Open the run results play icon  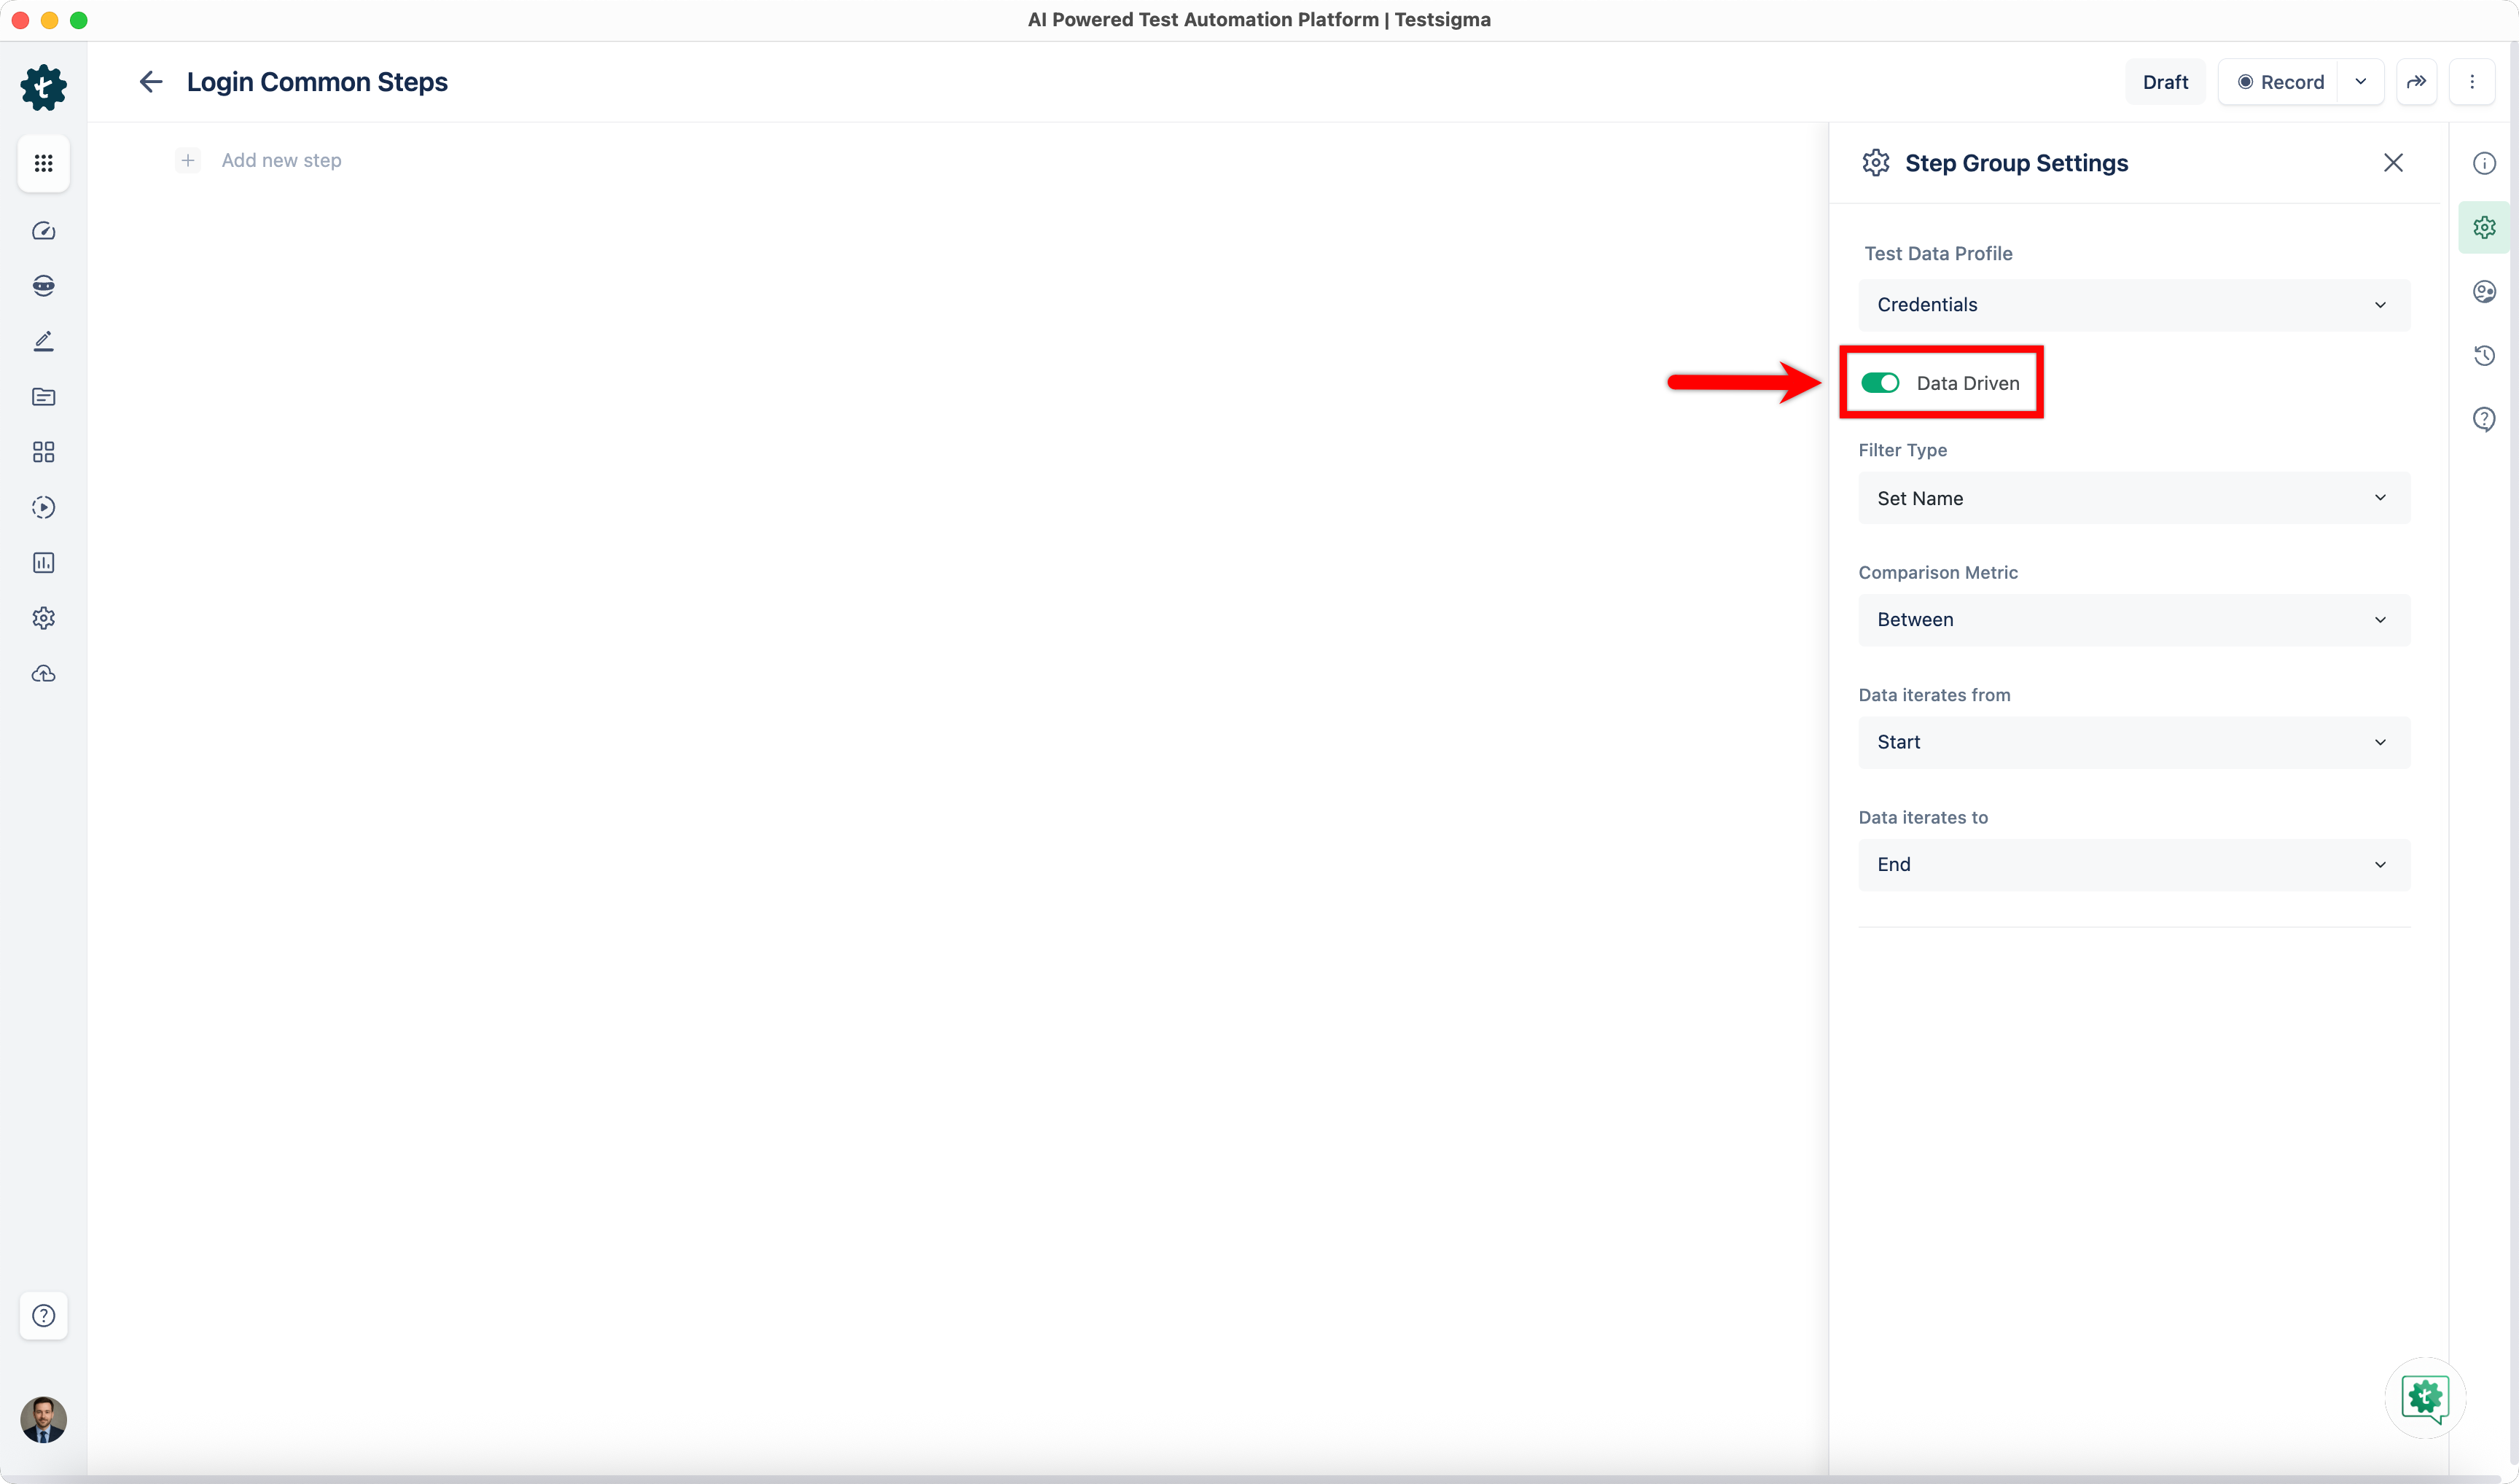(x=43, y=507)
